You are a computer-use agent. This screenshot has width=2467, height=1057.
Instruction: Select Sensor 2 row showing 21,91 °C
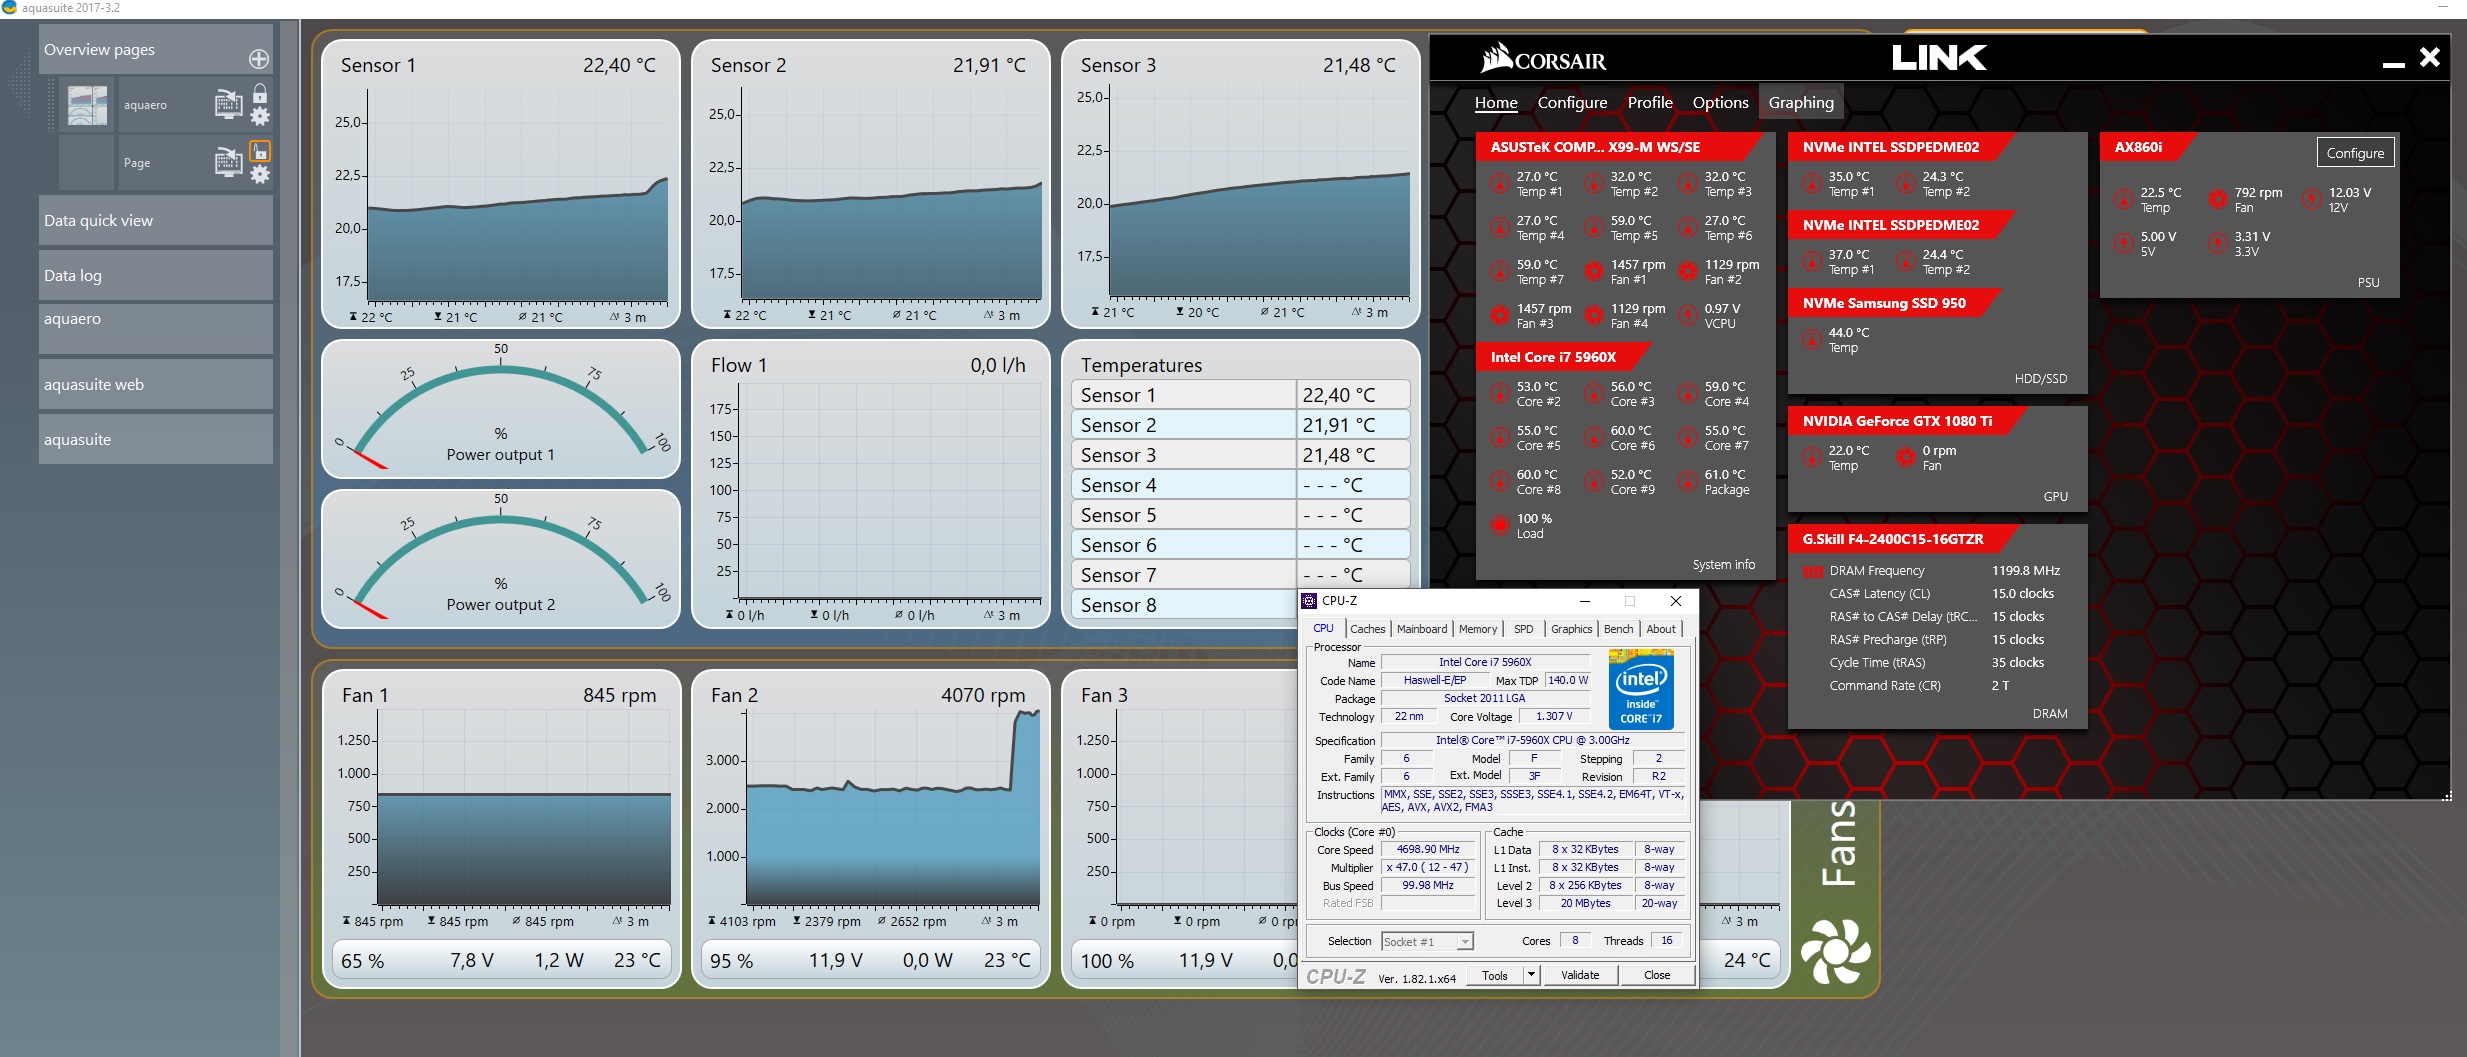pos(1240,425)
